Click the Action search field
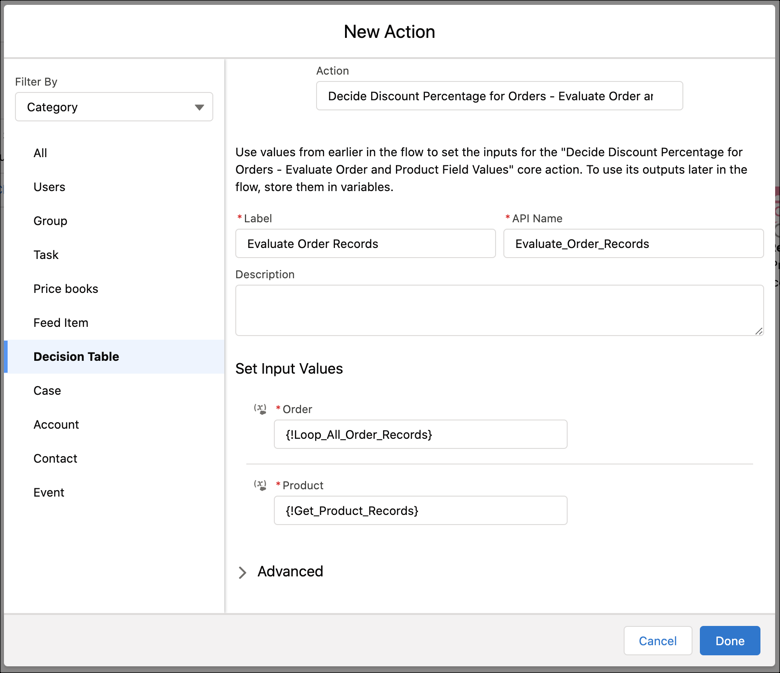This screenshot has width=780, height=673. [499, 96]
